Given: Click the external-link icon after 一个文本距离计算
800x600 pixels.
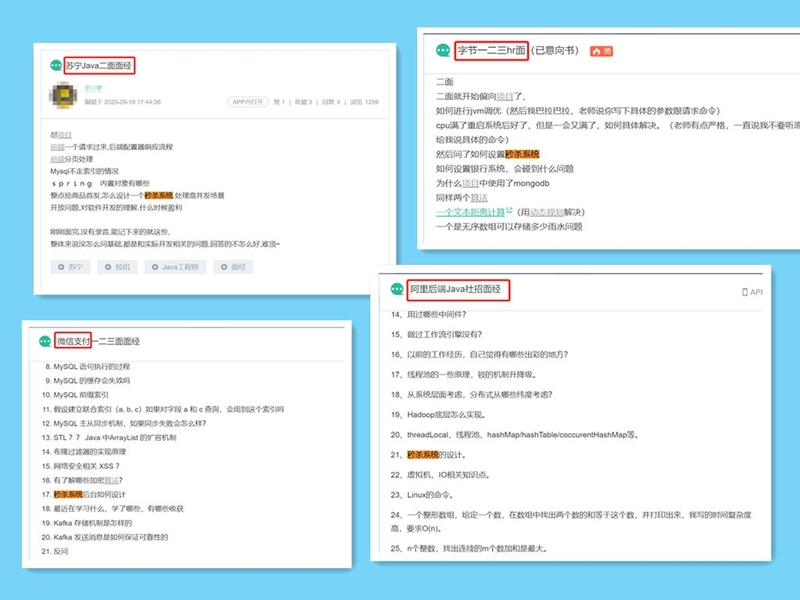Looking at the screenshot, I should (x=509, y=210).
